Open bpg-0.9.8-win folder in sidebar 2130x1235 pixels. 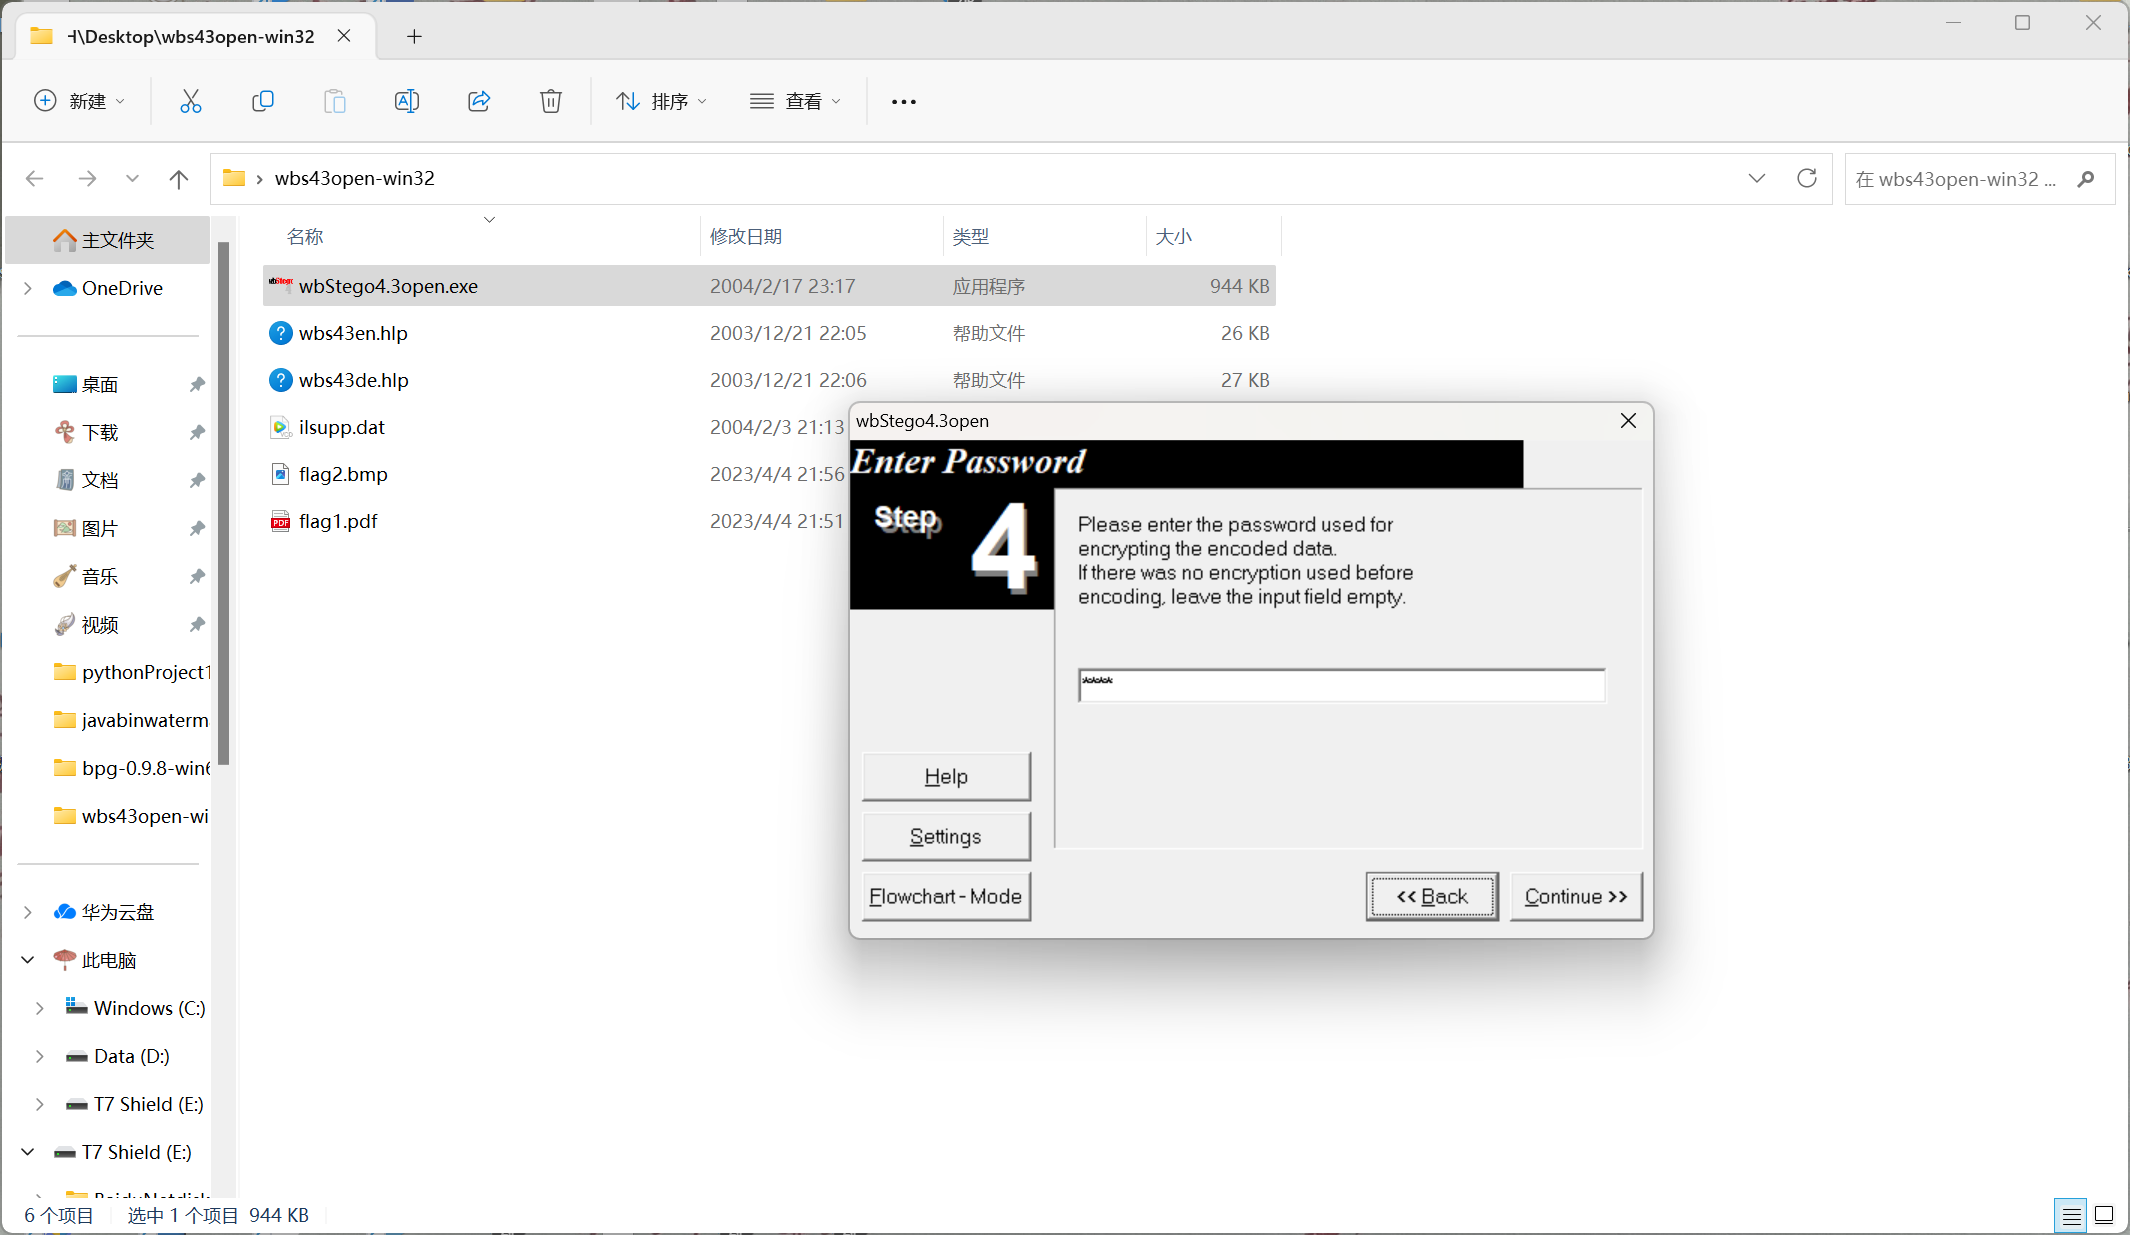pyautogui.click(x=132, y=768)
